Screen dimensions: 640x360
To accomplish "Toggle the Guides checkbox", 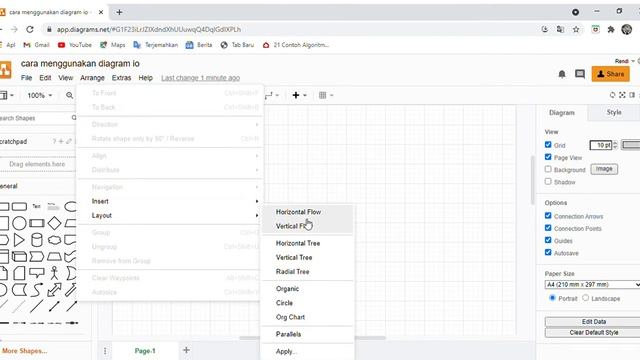I will [548, 240].
